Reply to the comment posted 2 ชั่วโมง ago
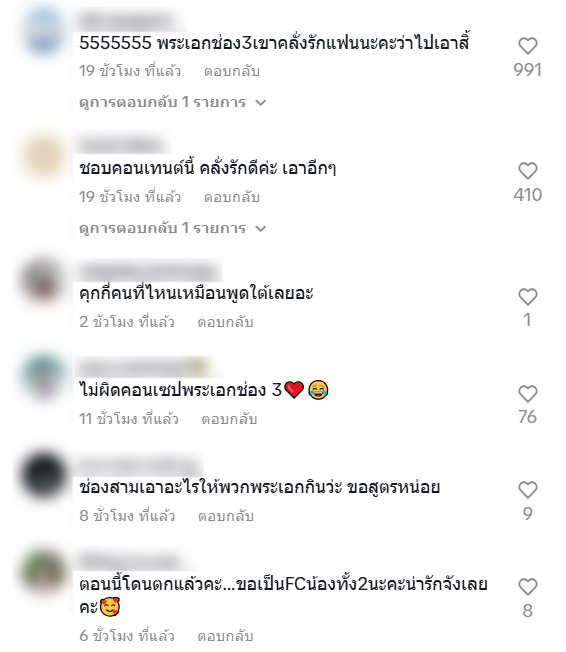This screenshot has height=652, width=566. (x=225, y=322)
